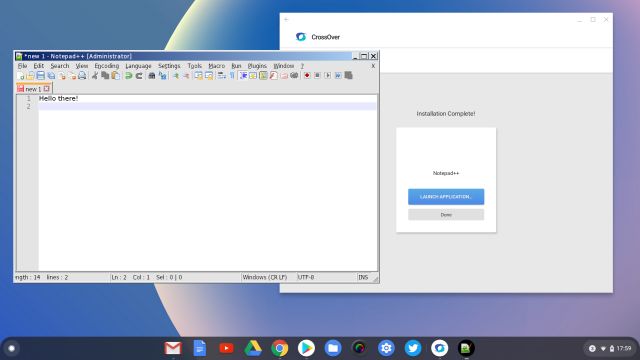
Task: Toggle INS insert mode in status bar
Action: (x=363, y=277)
